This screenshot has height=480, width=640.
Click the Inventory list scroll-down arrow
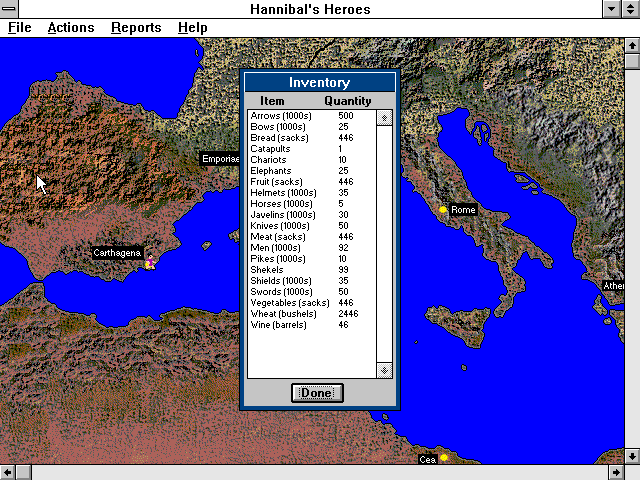(384, 370)
